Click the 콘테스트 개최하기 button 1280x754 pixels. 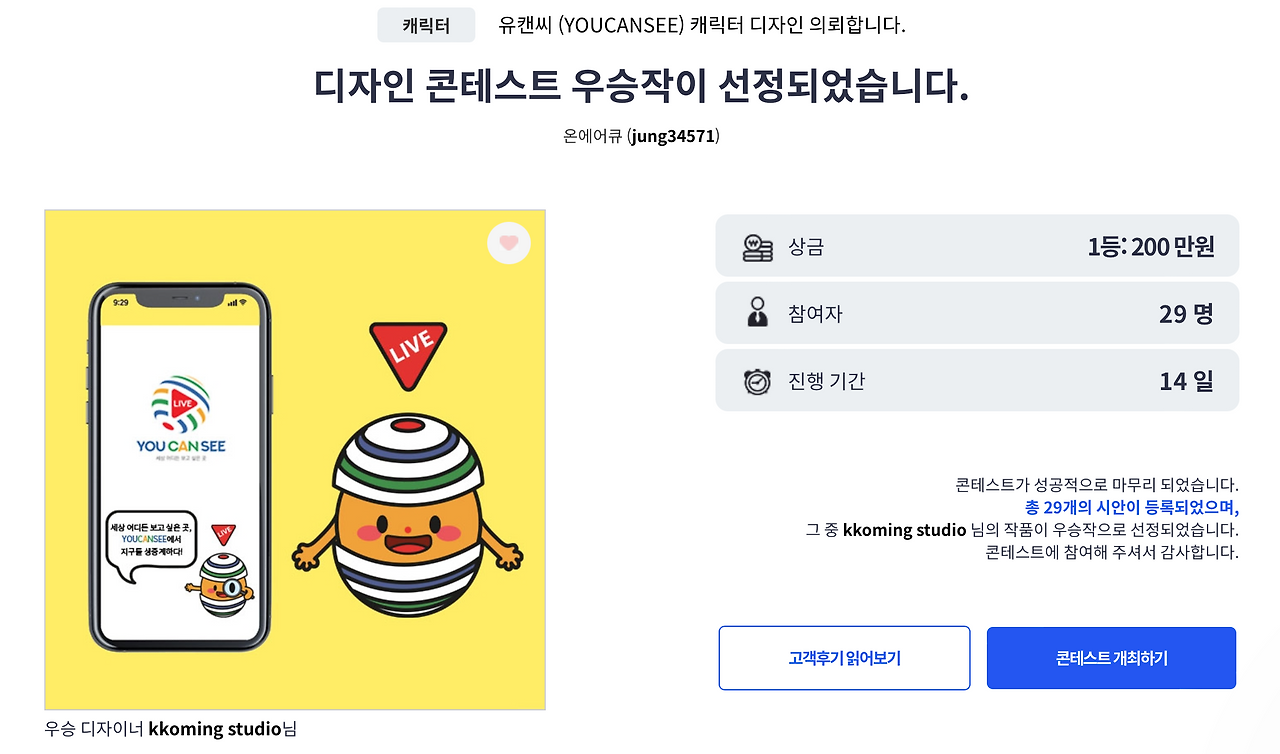(1110, 657)
